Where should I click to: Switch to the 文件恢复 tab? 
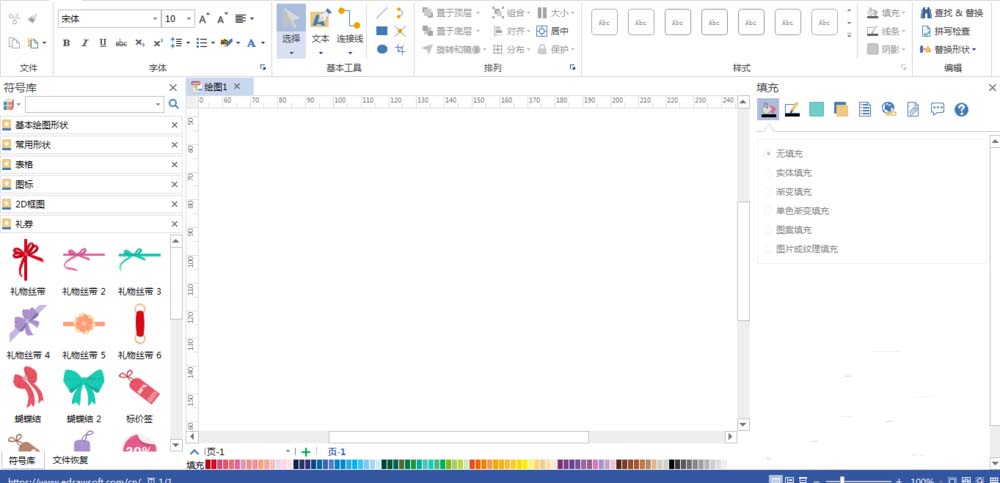70,460
